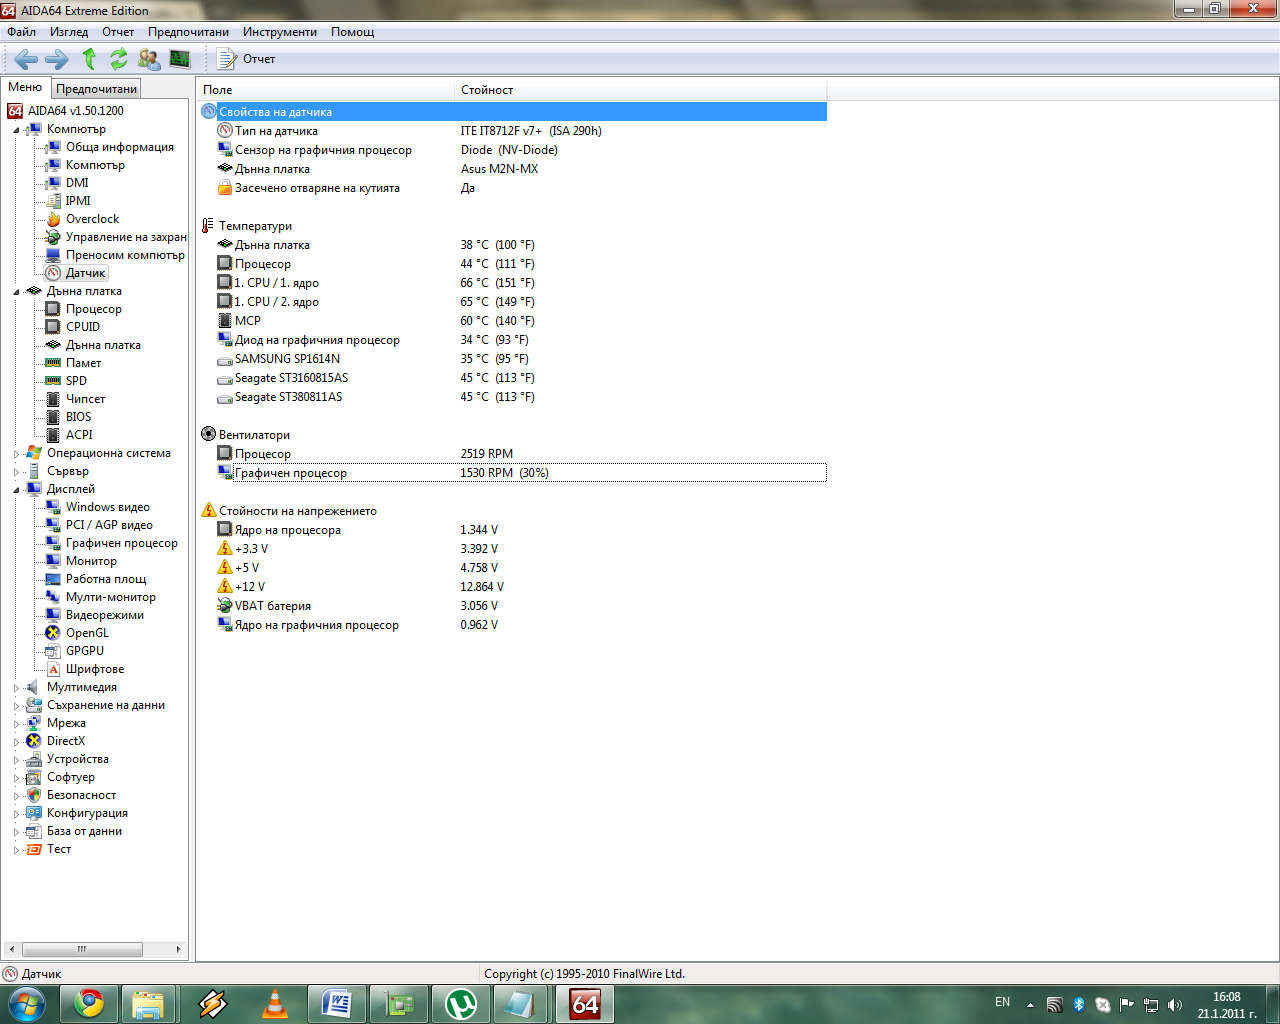The height and width of the screenshot is (1024, 1280).
Task: Select GPGPU item in Дисплей section
Action: tap(85, 651)
